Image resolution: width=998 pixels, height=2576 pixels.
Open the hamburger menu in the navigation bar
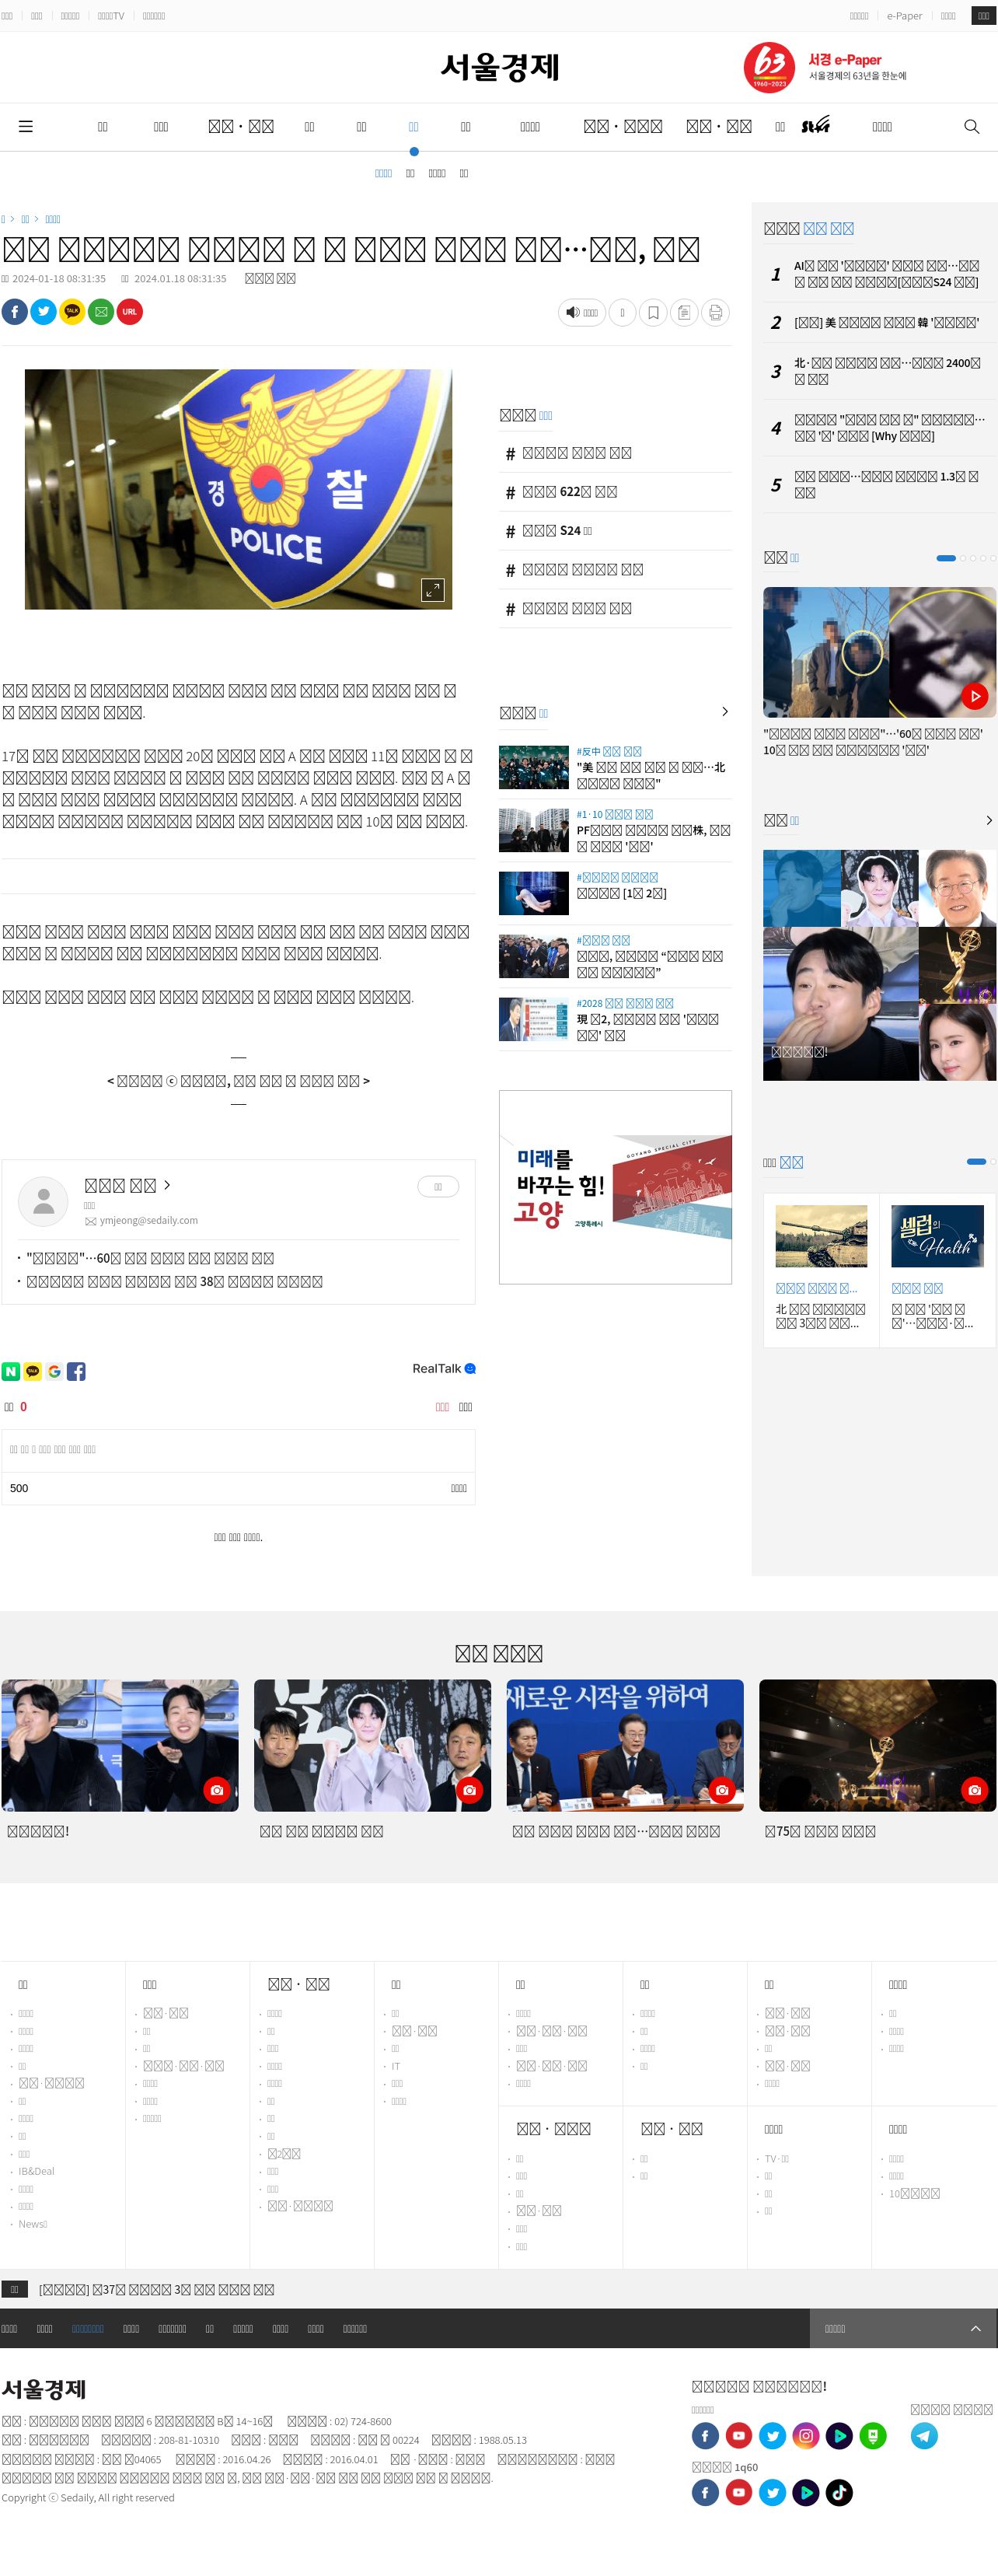(26, 127)
